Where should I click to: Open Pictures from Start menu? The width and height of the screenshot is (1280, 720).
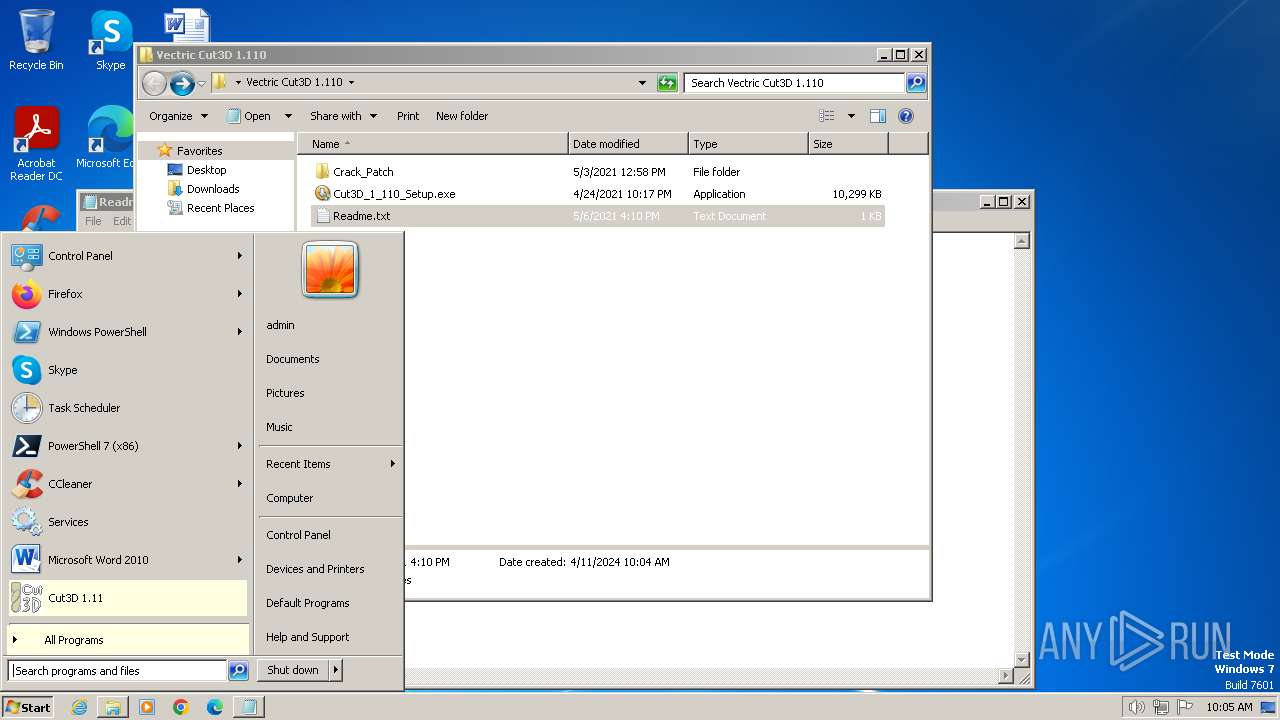coord(285,393)
